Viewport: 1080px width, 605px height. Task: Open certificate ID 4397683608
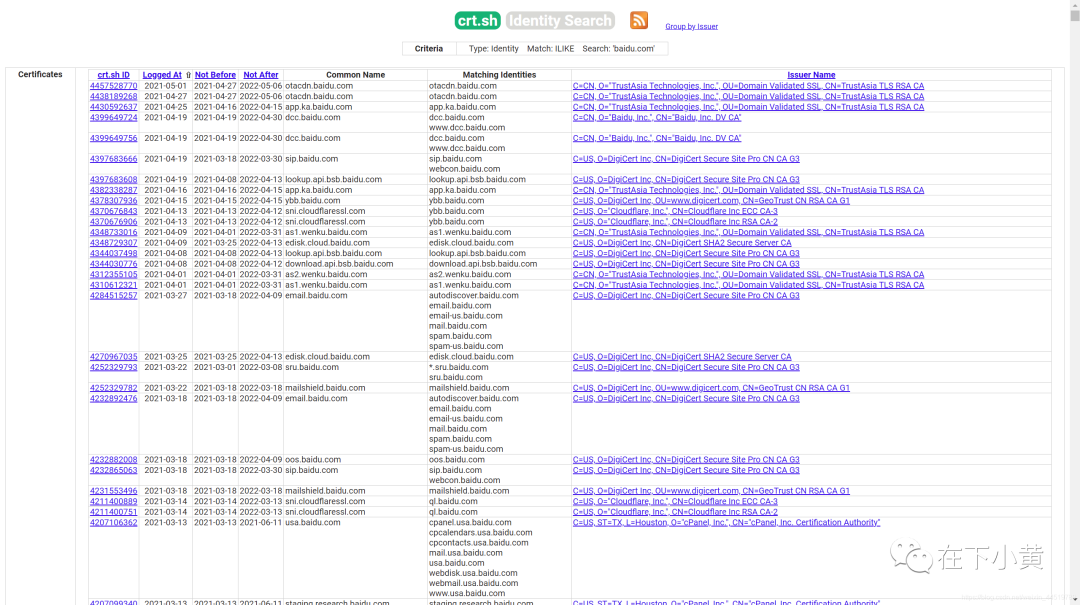(113, 180)
